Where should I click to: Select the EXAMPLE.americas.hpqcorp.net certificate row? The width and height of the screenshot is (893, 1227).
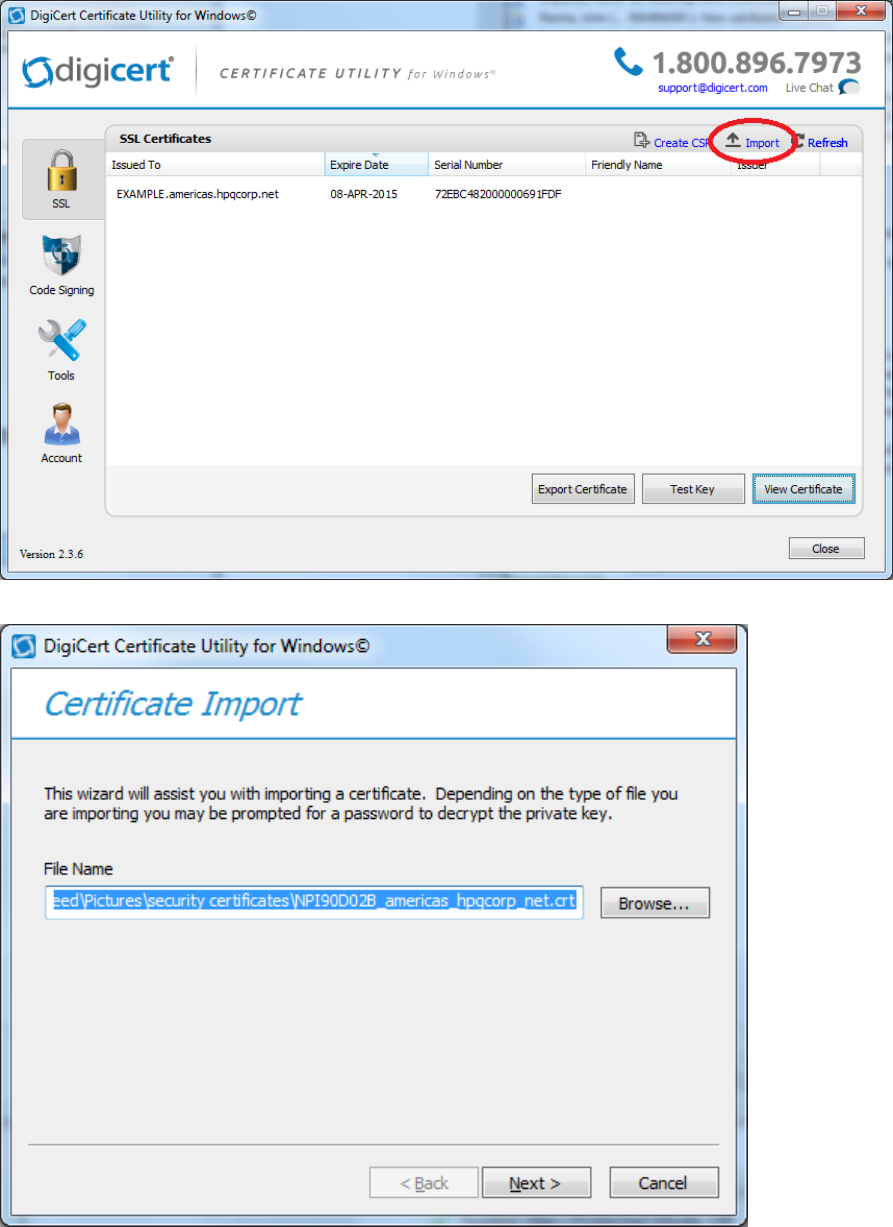[x=484, y=194]
